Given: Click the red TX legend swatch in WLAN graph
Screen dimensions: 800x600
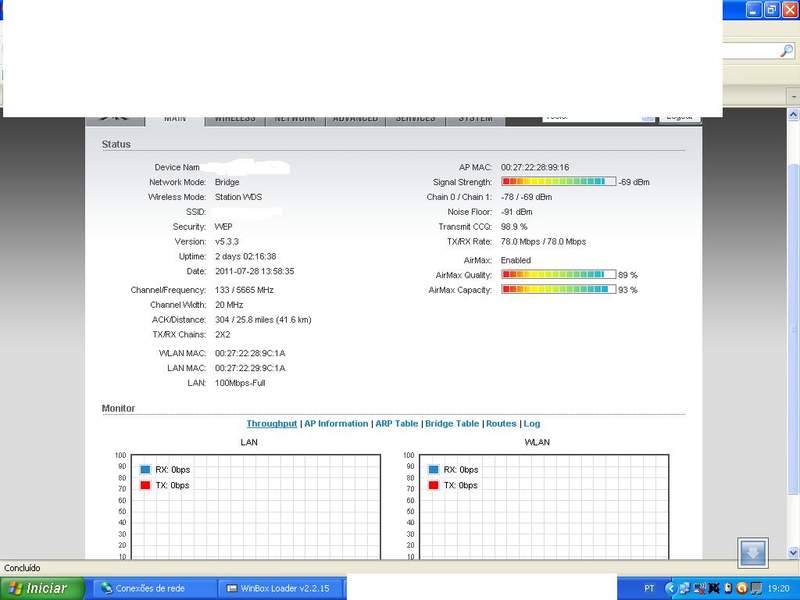Looking at the screenshot, I should (x=434, y=485).
